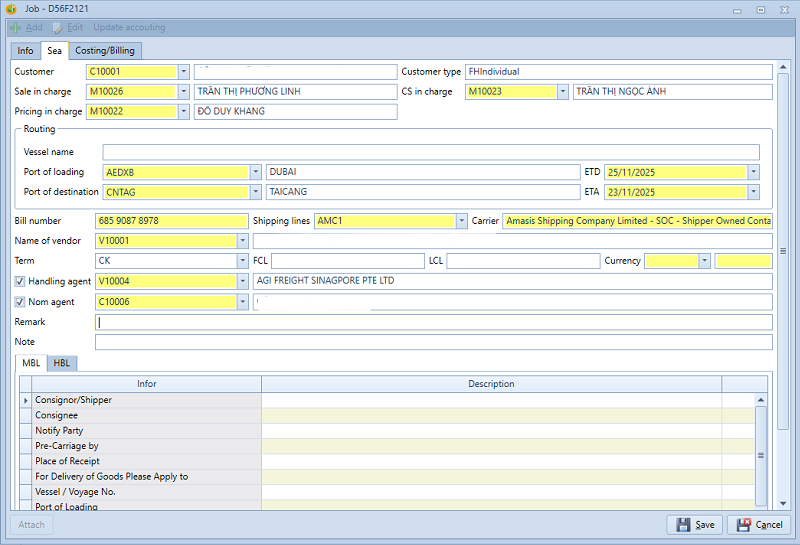The height and width of the screenshot is (545, 800).
Task: Click the main form vertical scrollbar
Action: click(x=783, y=250)
